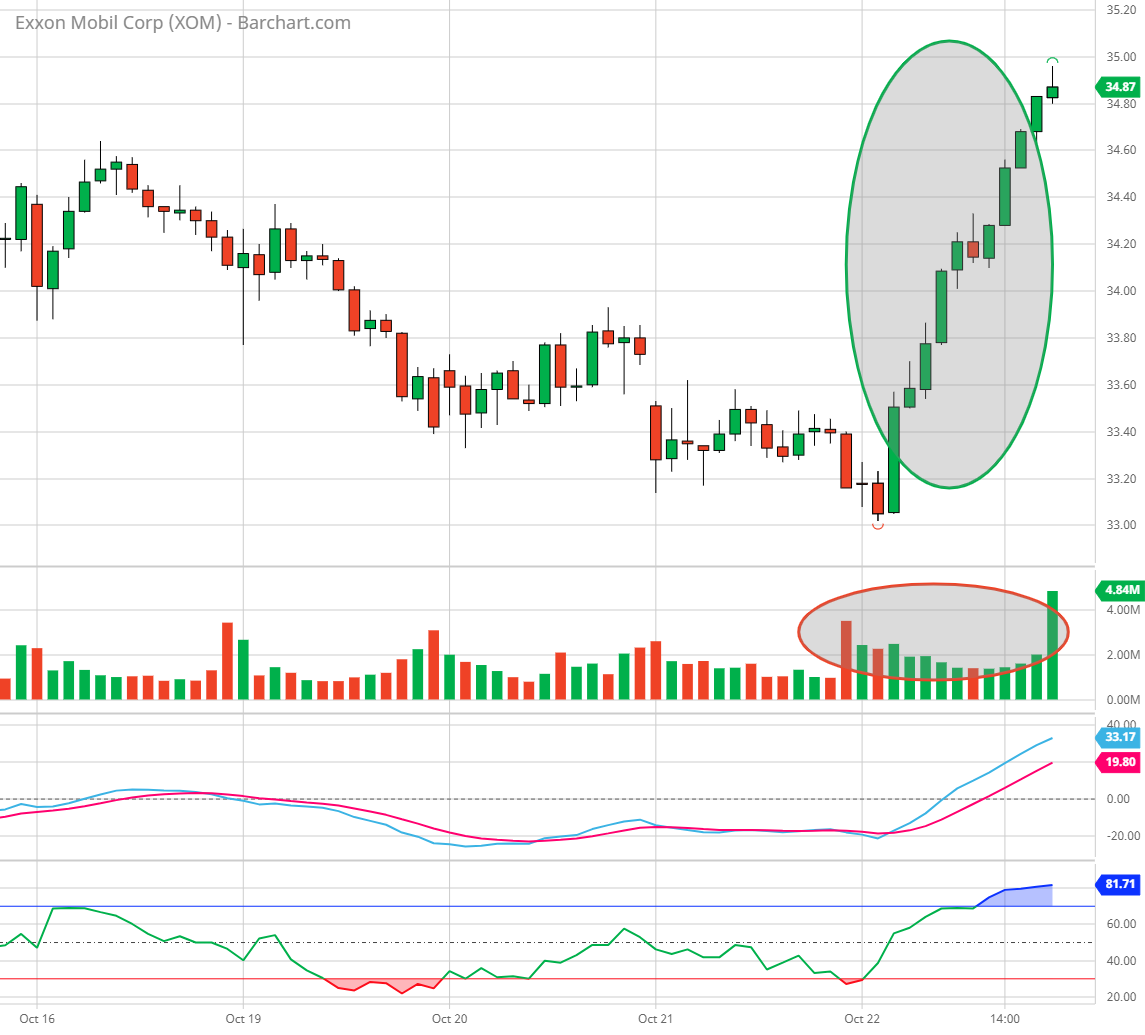
Task: Click the final candlestick next to the 34.87 badge
Action: pyautogui.click(x=1052, y=91)
